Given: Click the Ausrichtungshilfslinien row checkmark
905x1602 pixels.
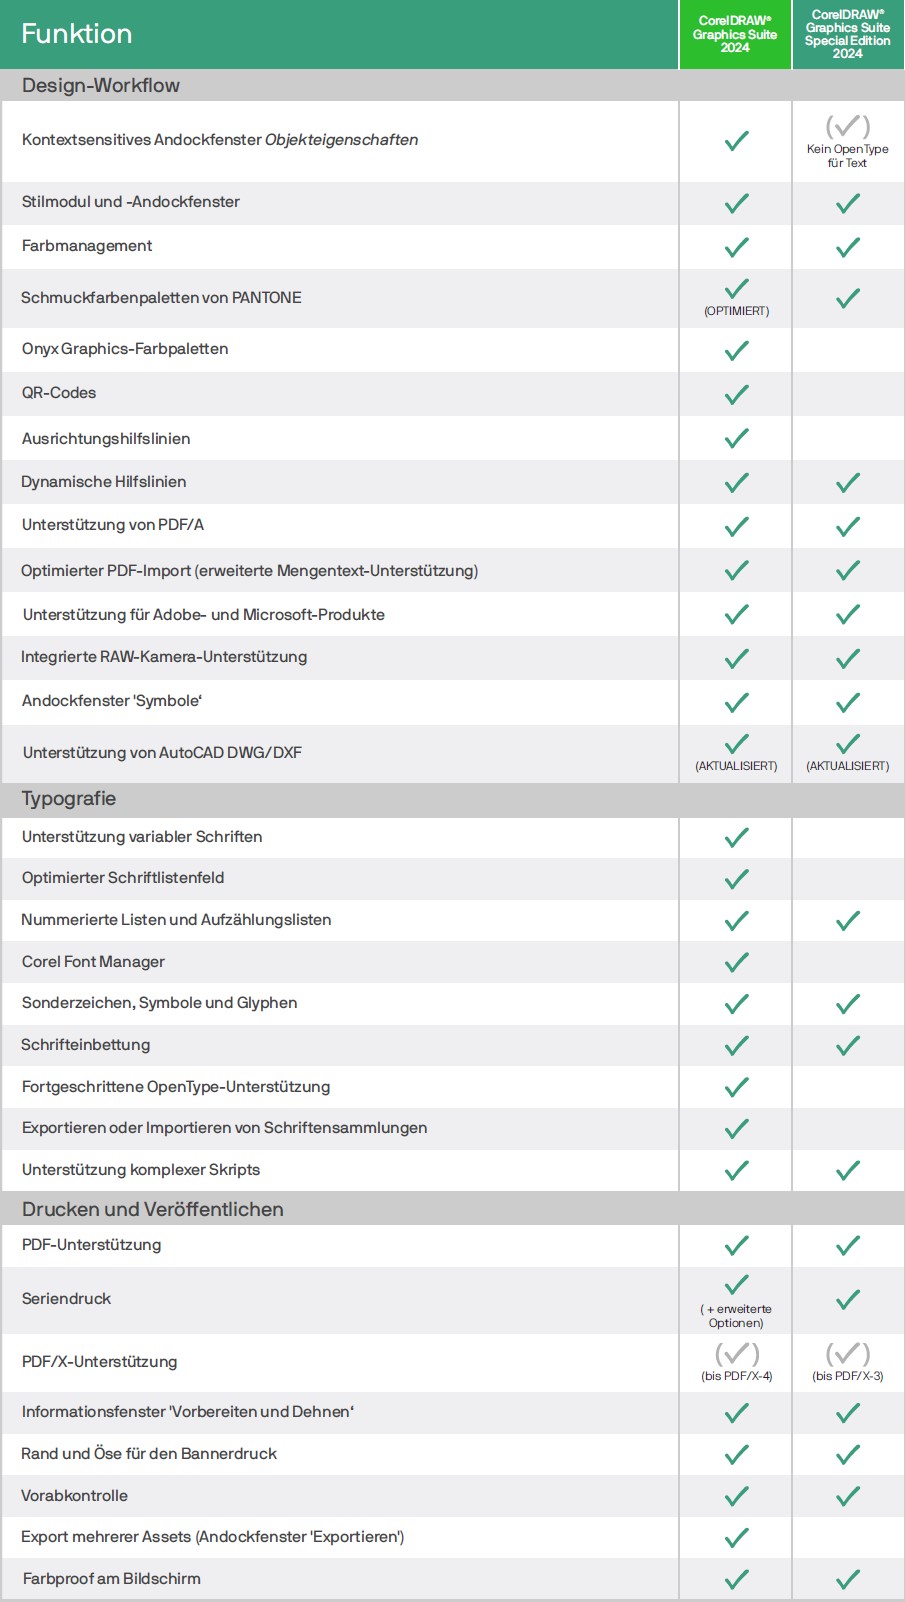Looking at the screenshot, I should click(x=736, y=438).
